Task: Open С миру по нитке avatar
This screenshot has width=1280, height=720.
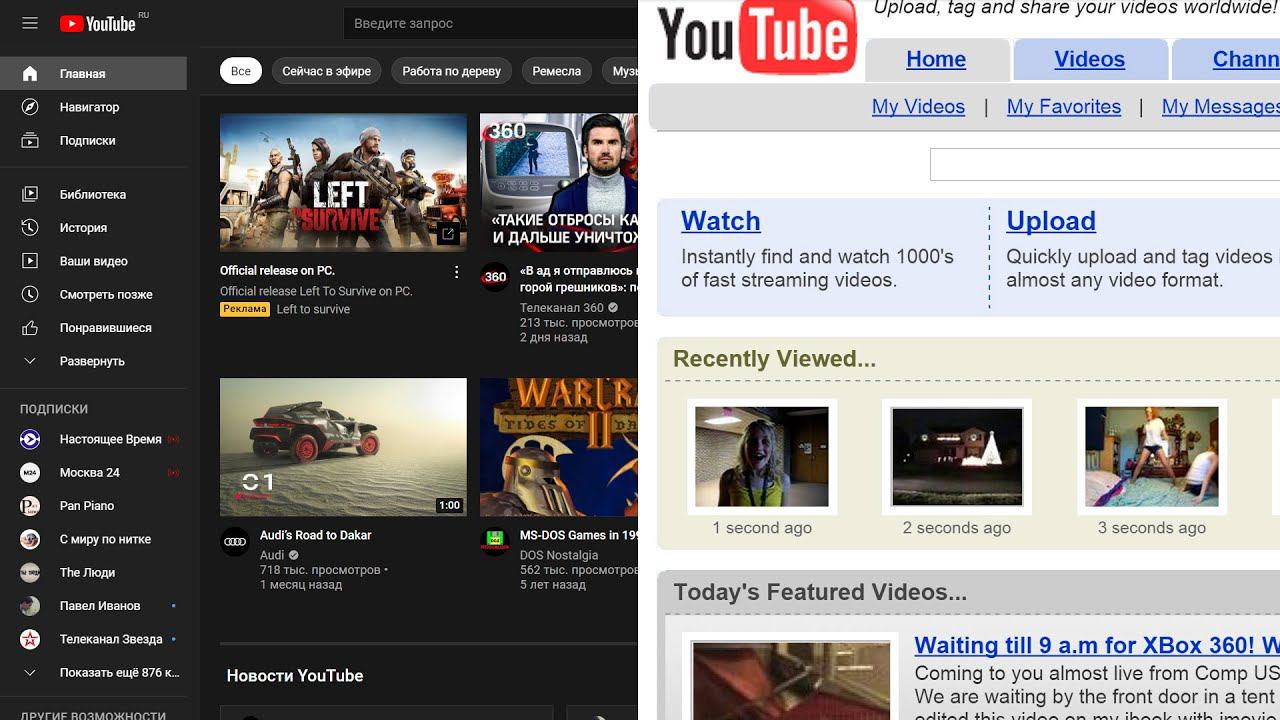Action: coord(30,539)
